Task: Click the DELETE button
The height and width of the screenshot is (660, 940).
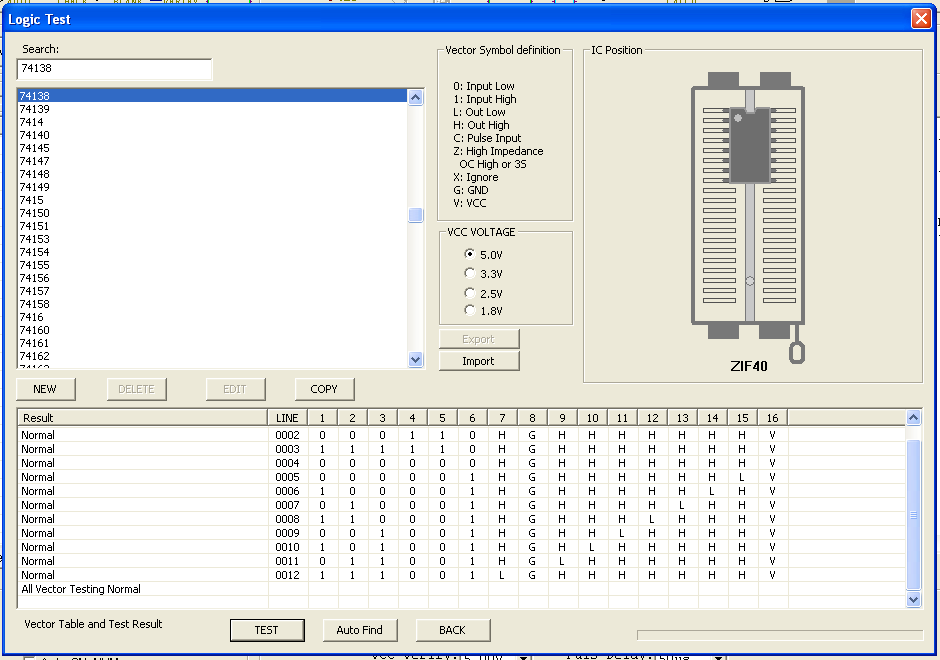Action: (x=137, y=389)
